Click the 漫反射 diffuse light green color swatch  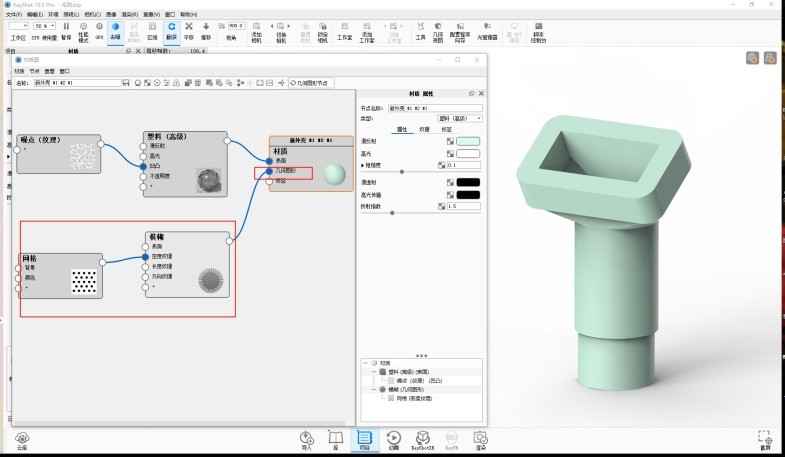468,142
